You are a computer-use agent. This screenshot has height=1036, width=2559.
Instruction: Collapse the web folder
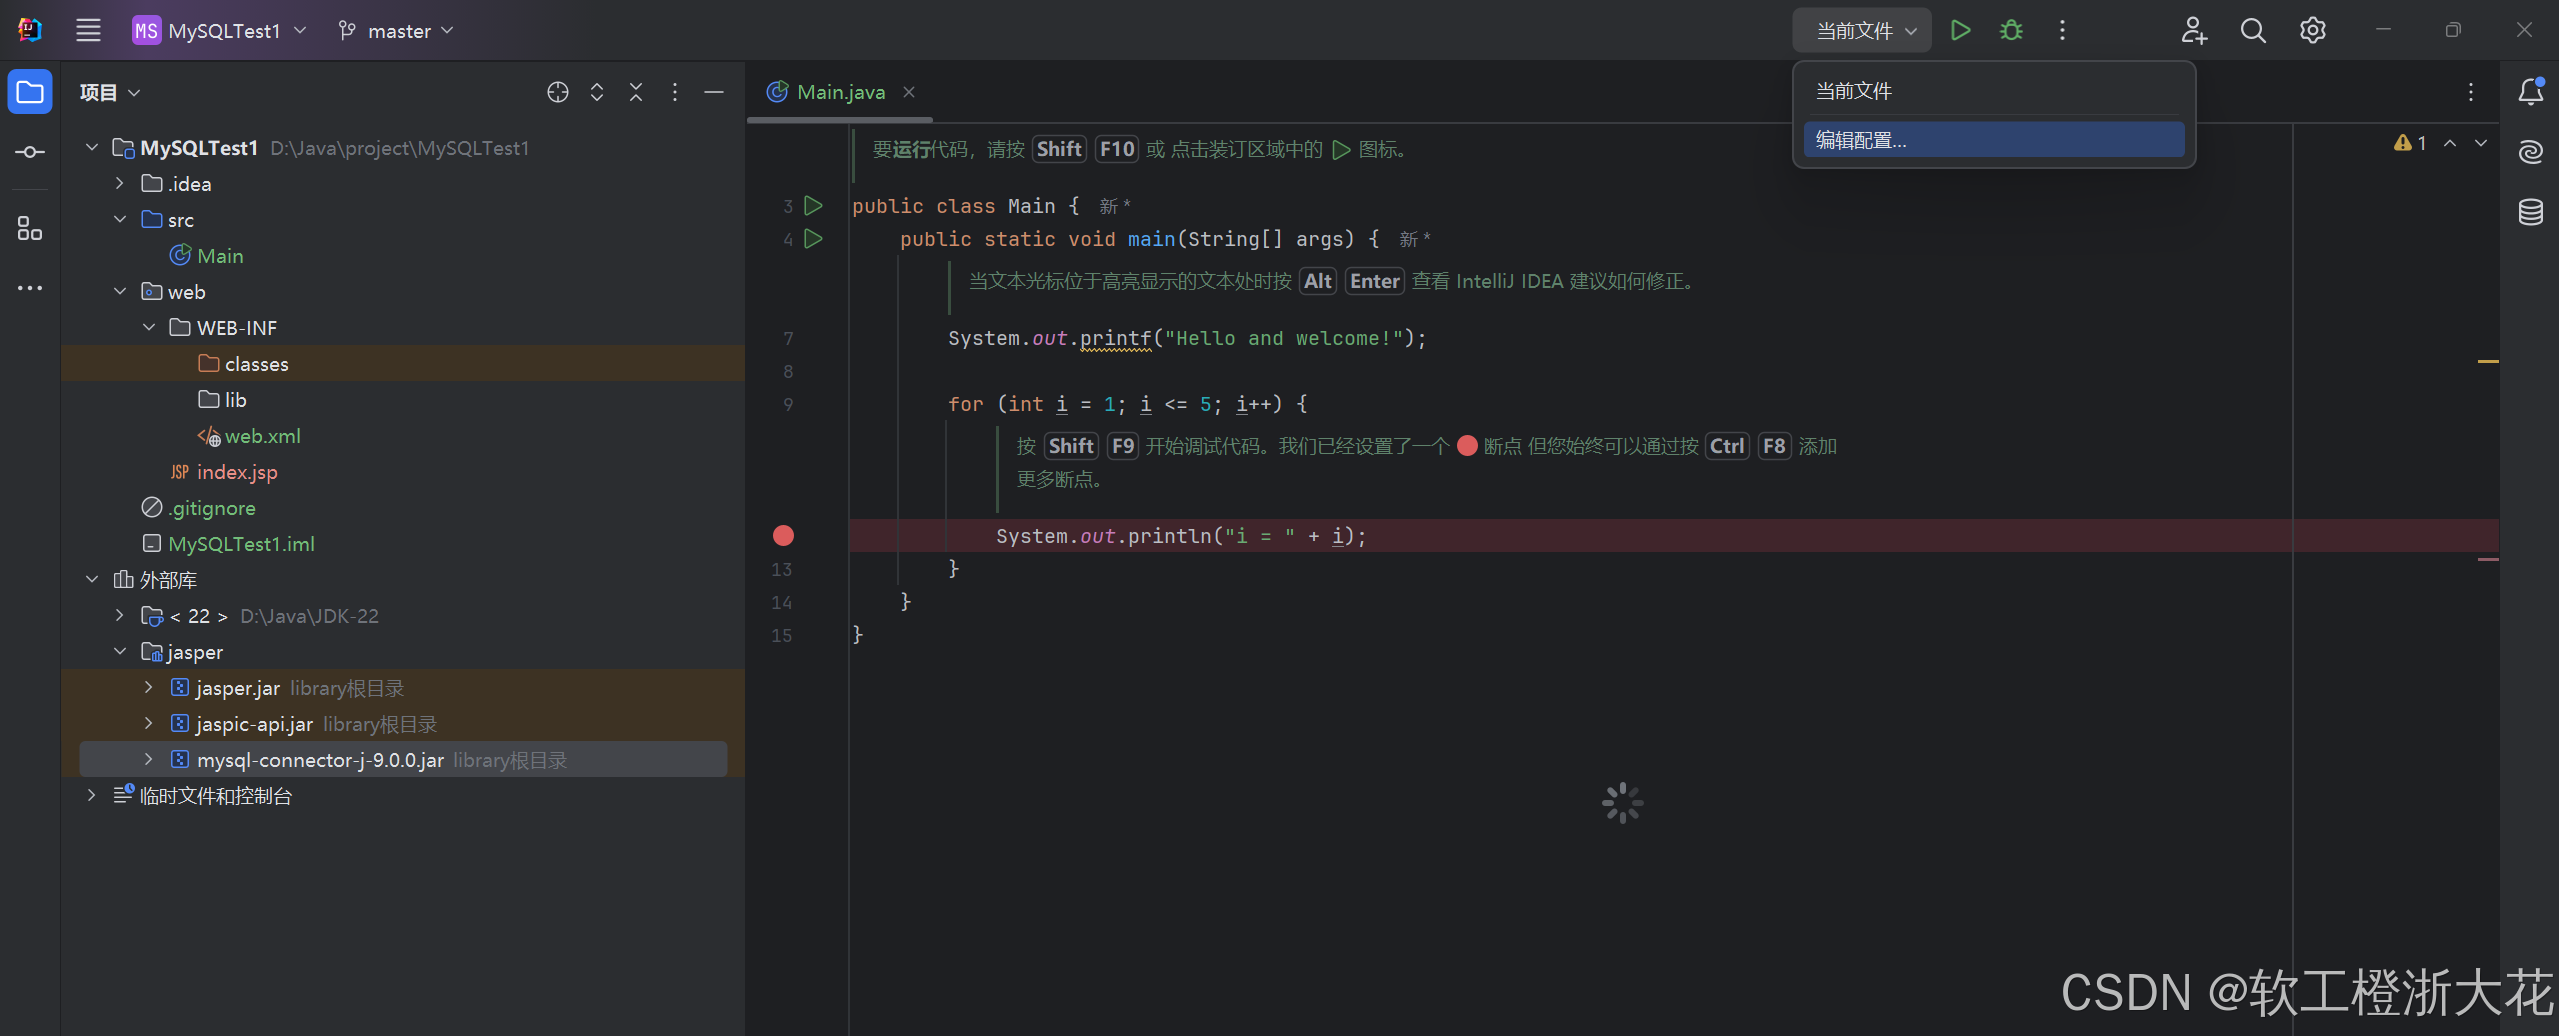pyautogui.click(x=120, y=292)
